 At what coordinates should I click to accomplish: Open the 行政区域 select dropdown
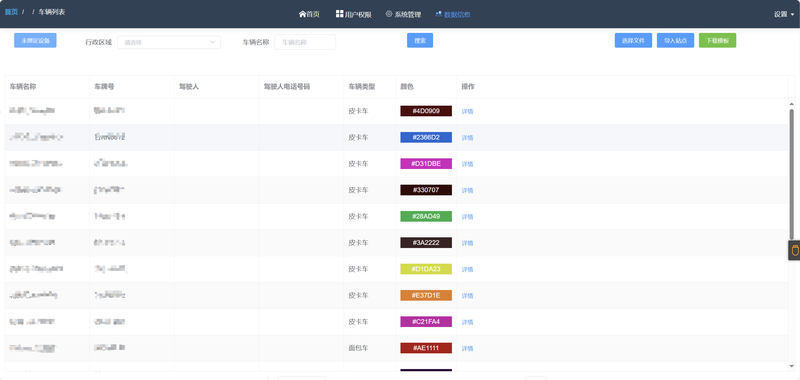[169, 42]
